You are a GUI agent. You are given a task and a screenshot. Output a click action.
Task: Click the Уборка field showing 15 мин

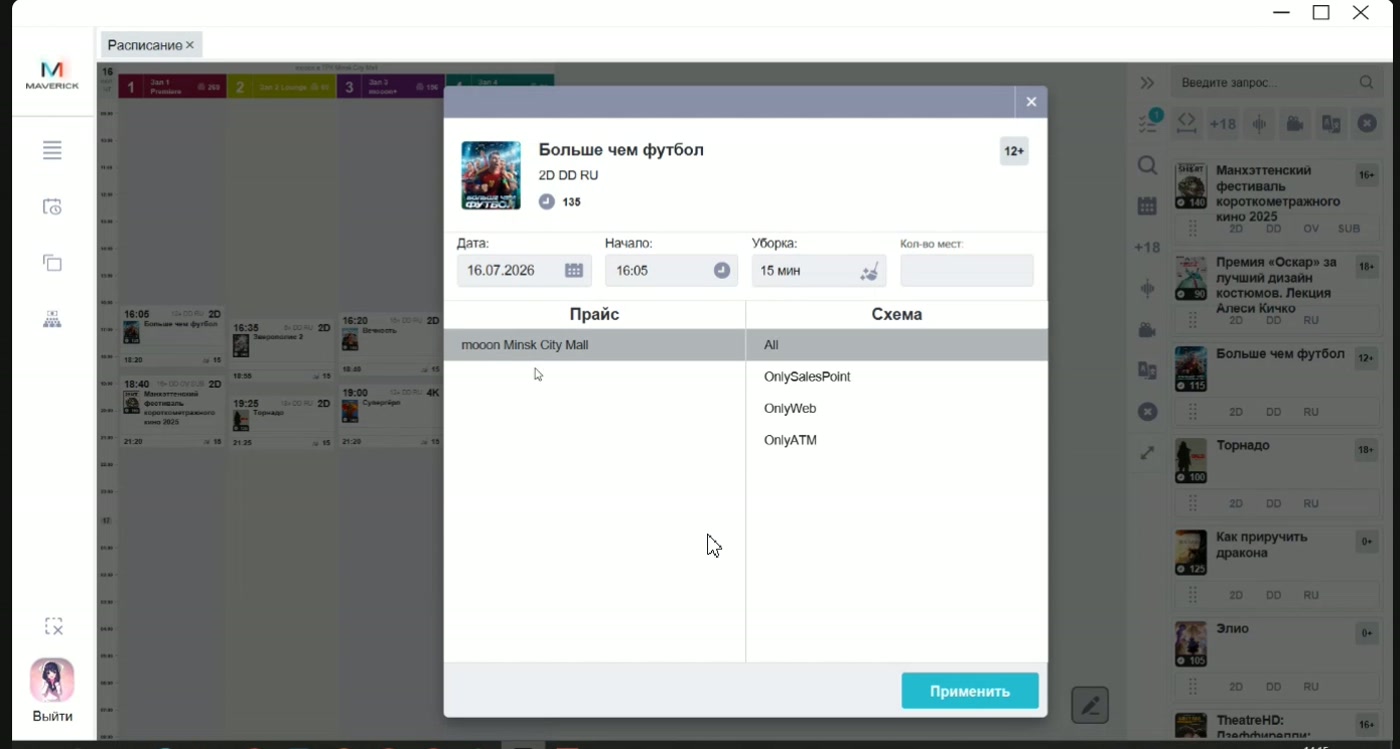click(x=818, y=270)
